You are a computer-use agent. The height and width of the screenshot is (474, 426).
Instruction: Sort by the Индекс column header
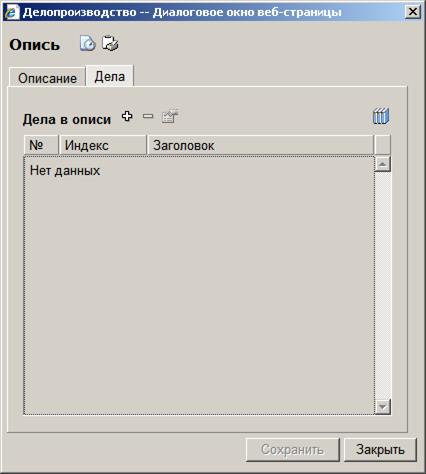click(x=103, y=145)
